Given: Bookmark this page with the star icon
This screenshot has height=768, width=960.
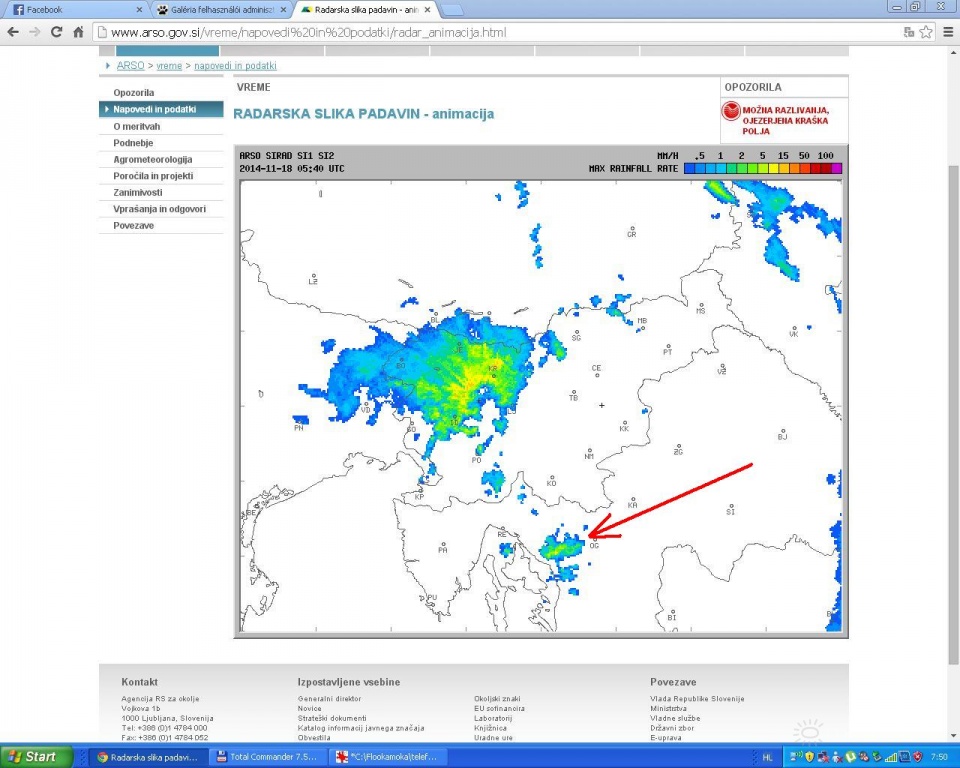Looking at the screenshot, I should tap(926, 32).
